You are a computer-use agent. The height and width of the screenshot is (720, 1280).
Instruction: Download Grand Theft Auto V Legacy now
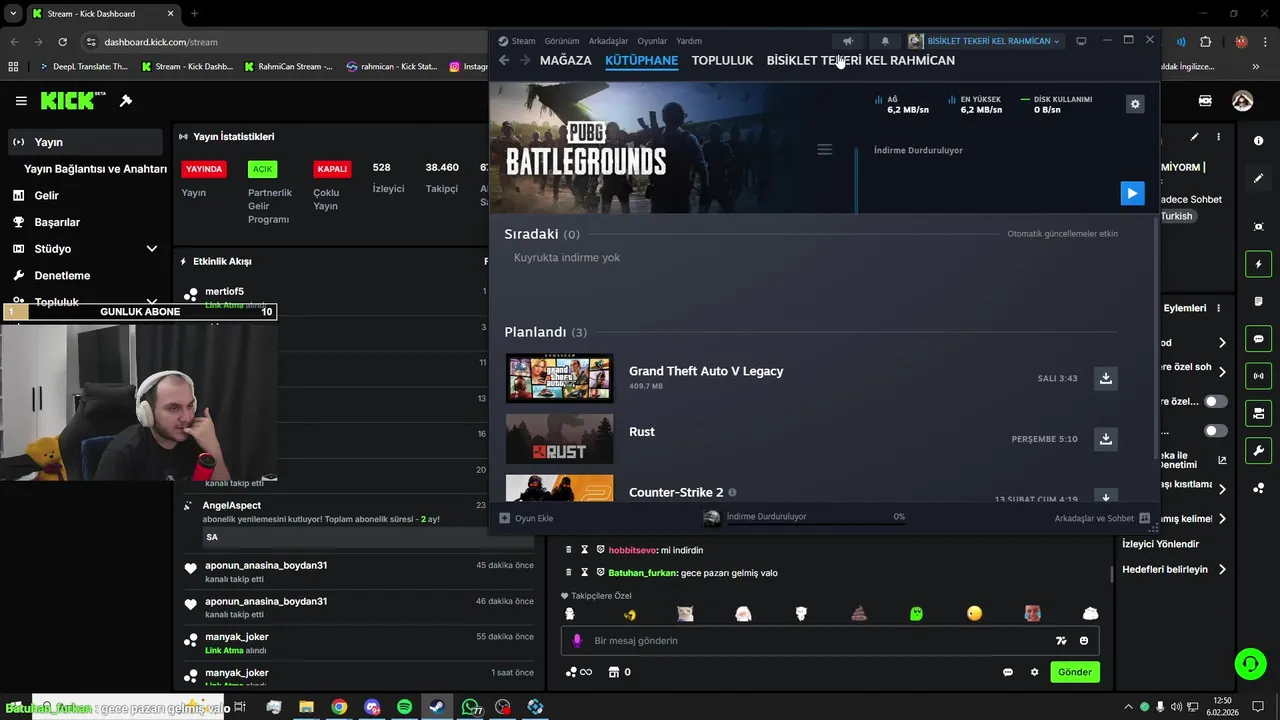coord(1105,378)
